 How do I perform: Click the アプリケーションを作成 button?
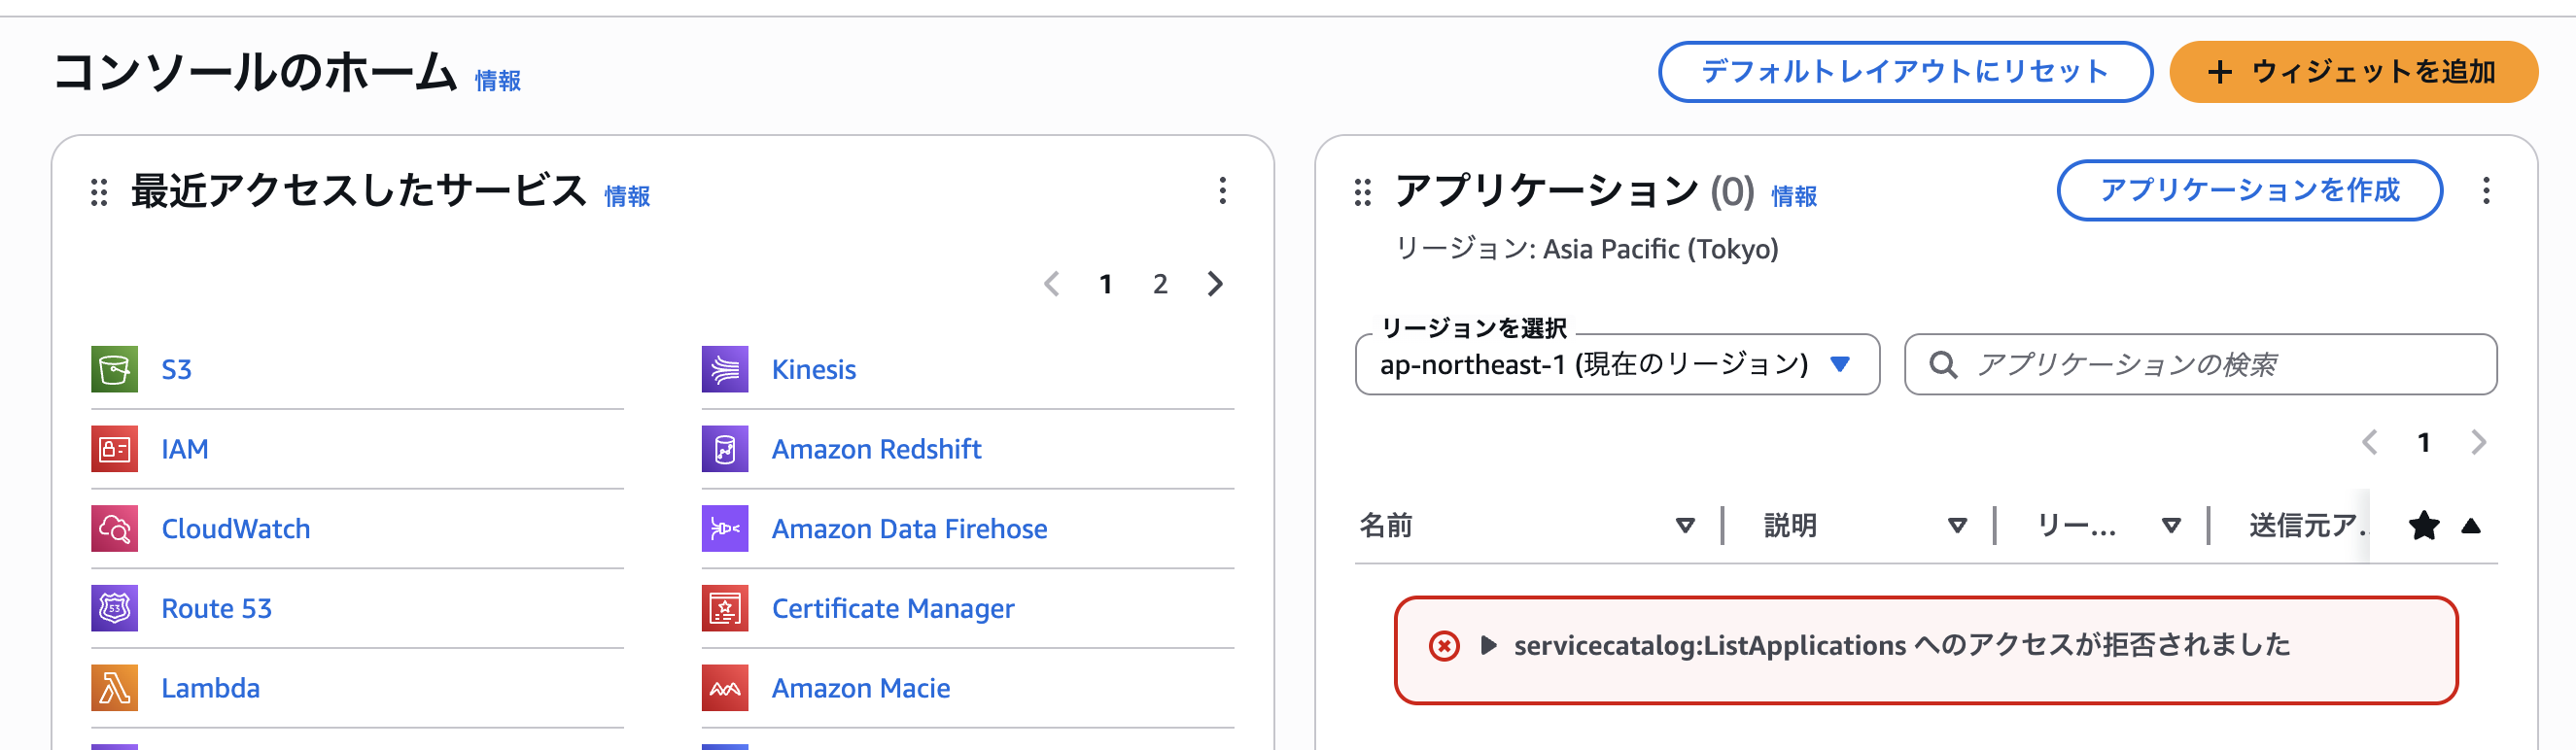(2249, 191)
